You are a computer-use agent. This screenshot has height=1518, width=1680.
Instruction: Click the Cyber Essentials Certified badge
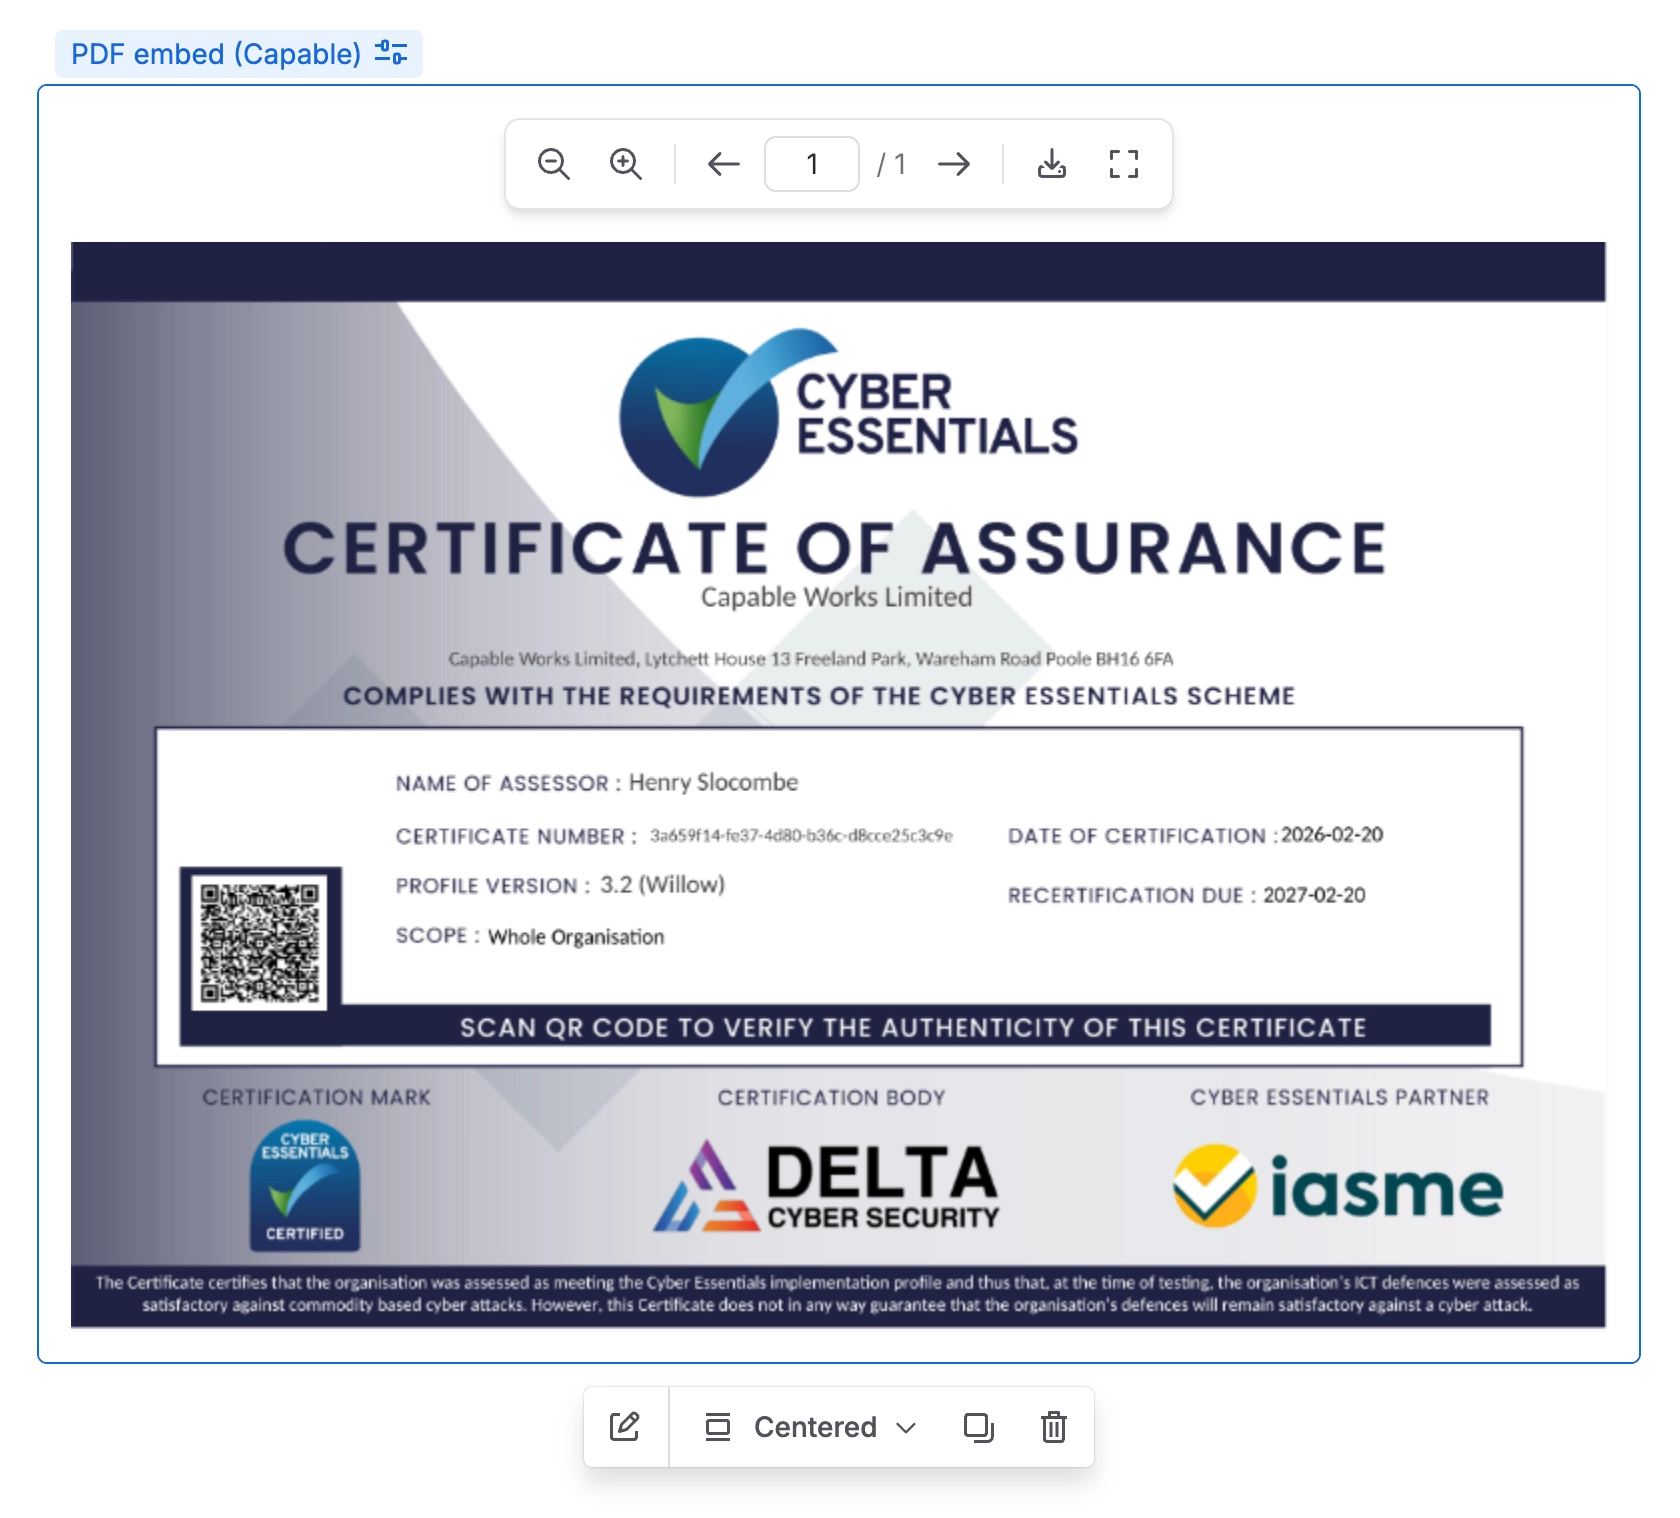pos(305,1185)
